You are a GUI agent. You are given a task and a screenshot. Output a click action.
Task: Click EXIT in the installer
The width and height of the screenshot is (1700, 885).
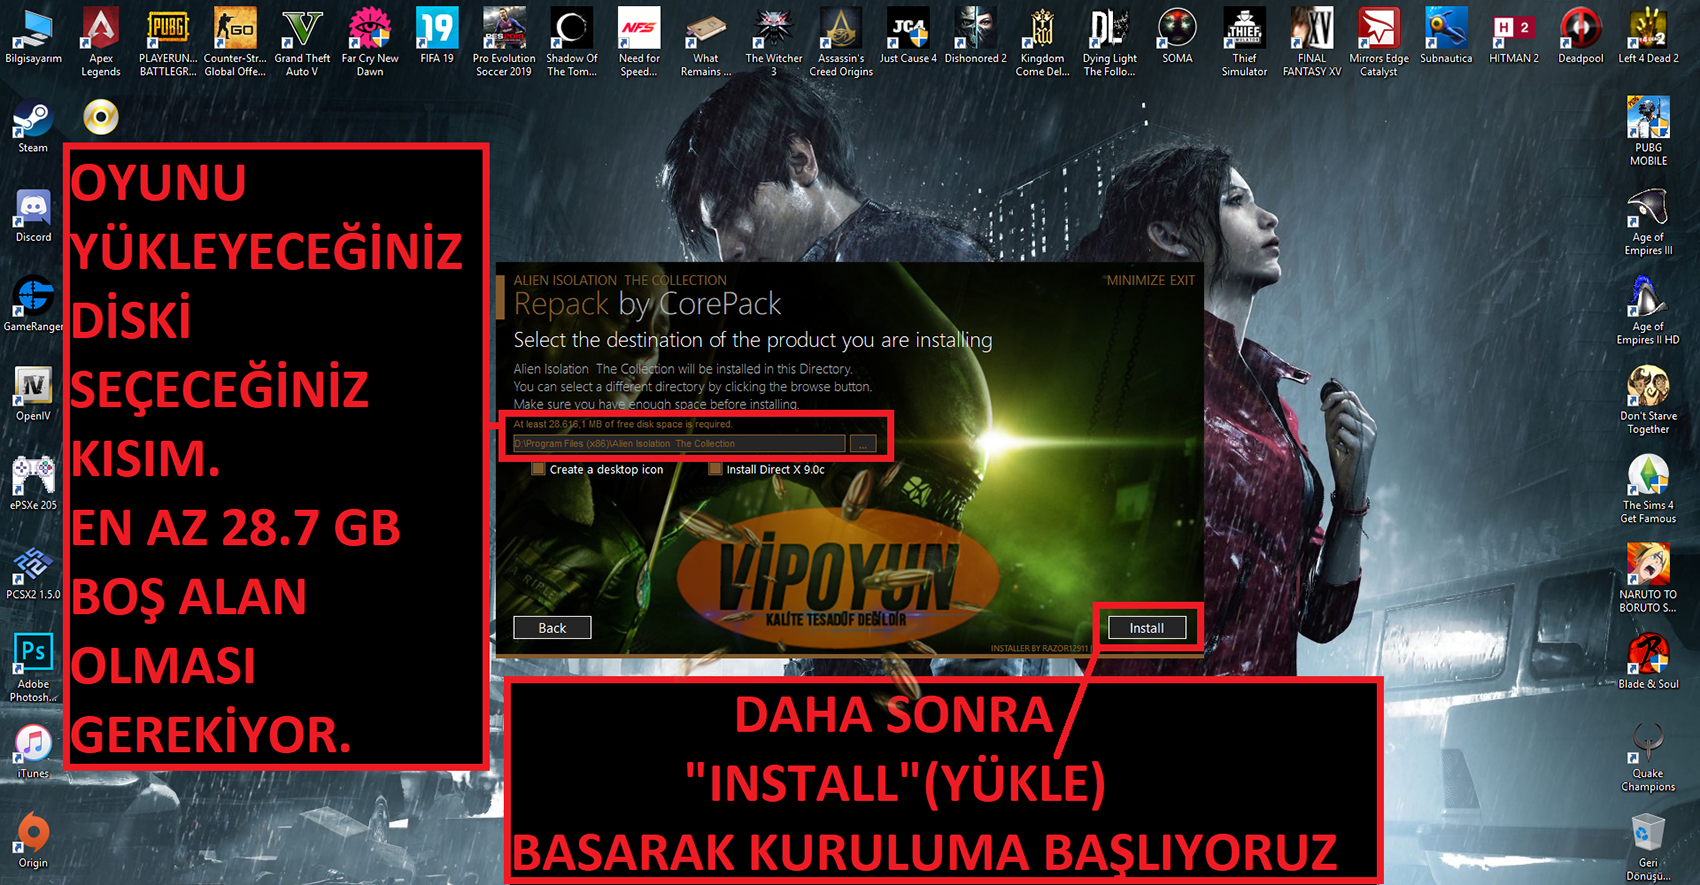(1182, 280)
